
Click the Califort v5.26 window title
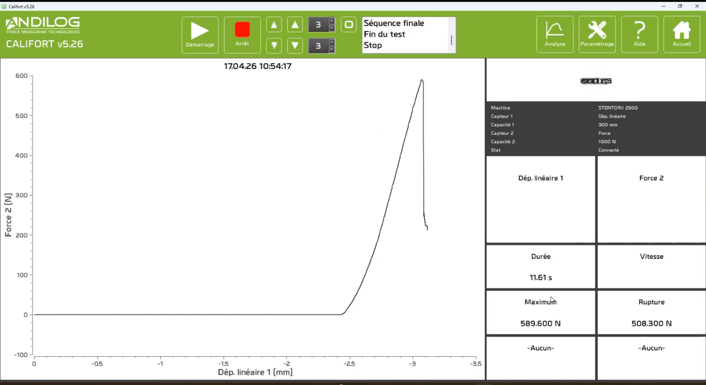21,6
